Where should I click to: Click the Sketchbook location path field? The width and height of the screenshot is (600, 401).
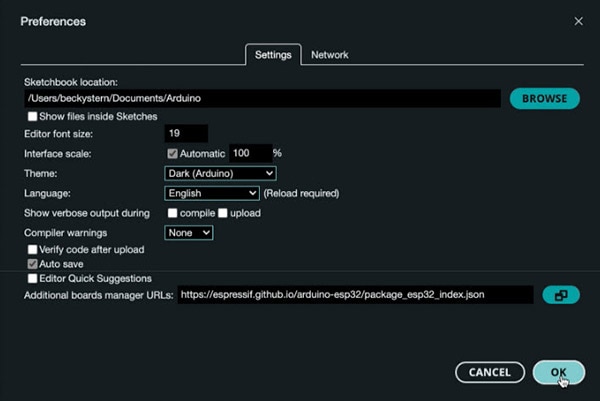262,99
